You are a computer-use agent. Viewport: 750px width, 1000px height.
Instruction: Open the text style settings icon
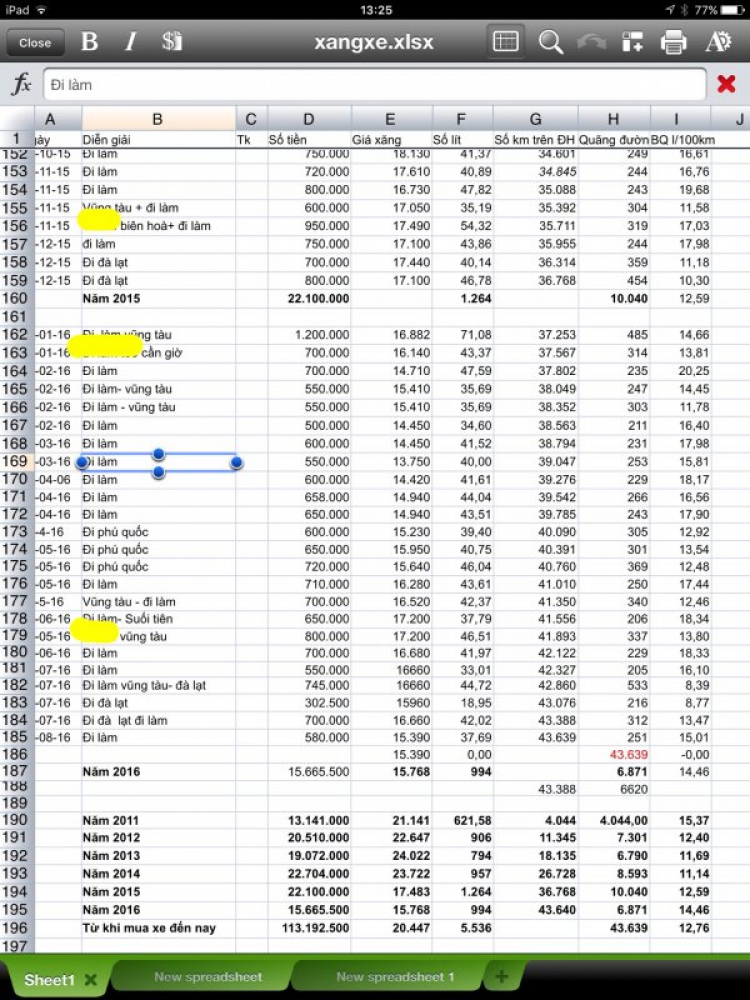click(x=718, y=42)
